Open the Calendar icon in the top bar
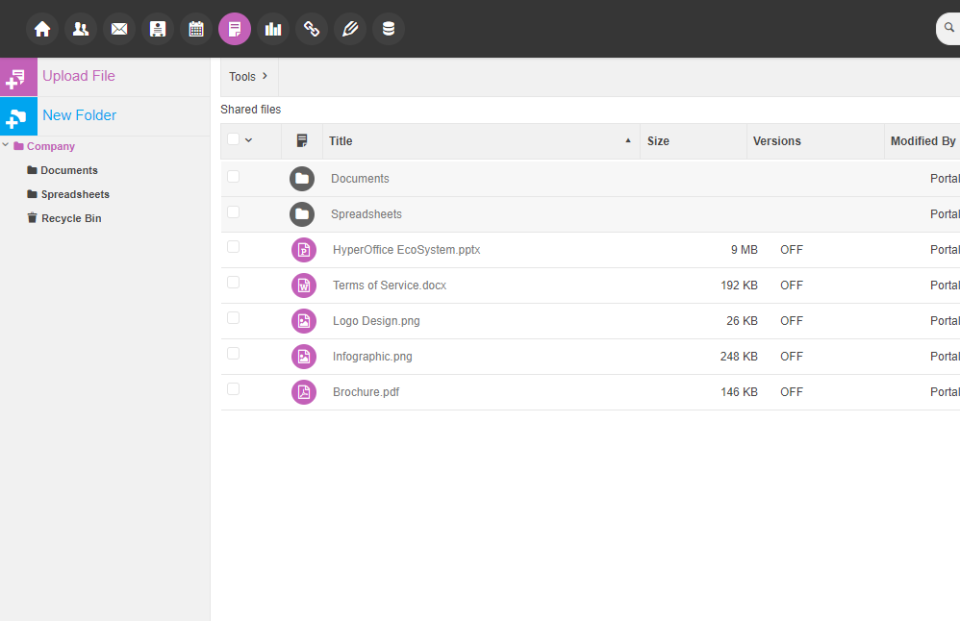Viewport: 960px width, 621px height. [196, 28]
